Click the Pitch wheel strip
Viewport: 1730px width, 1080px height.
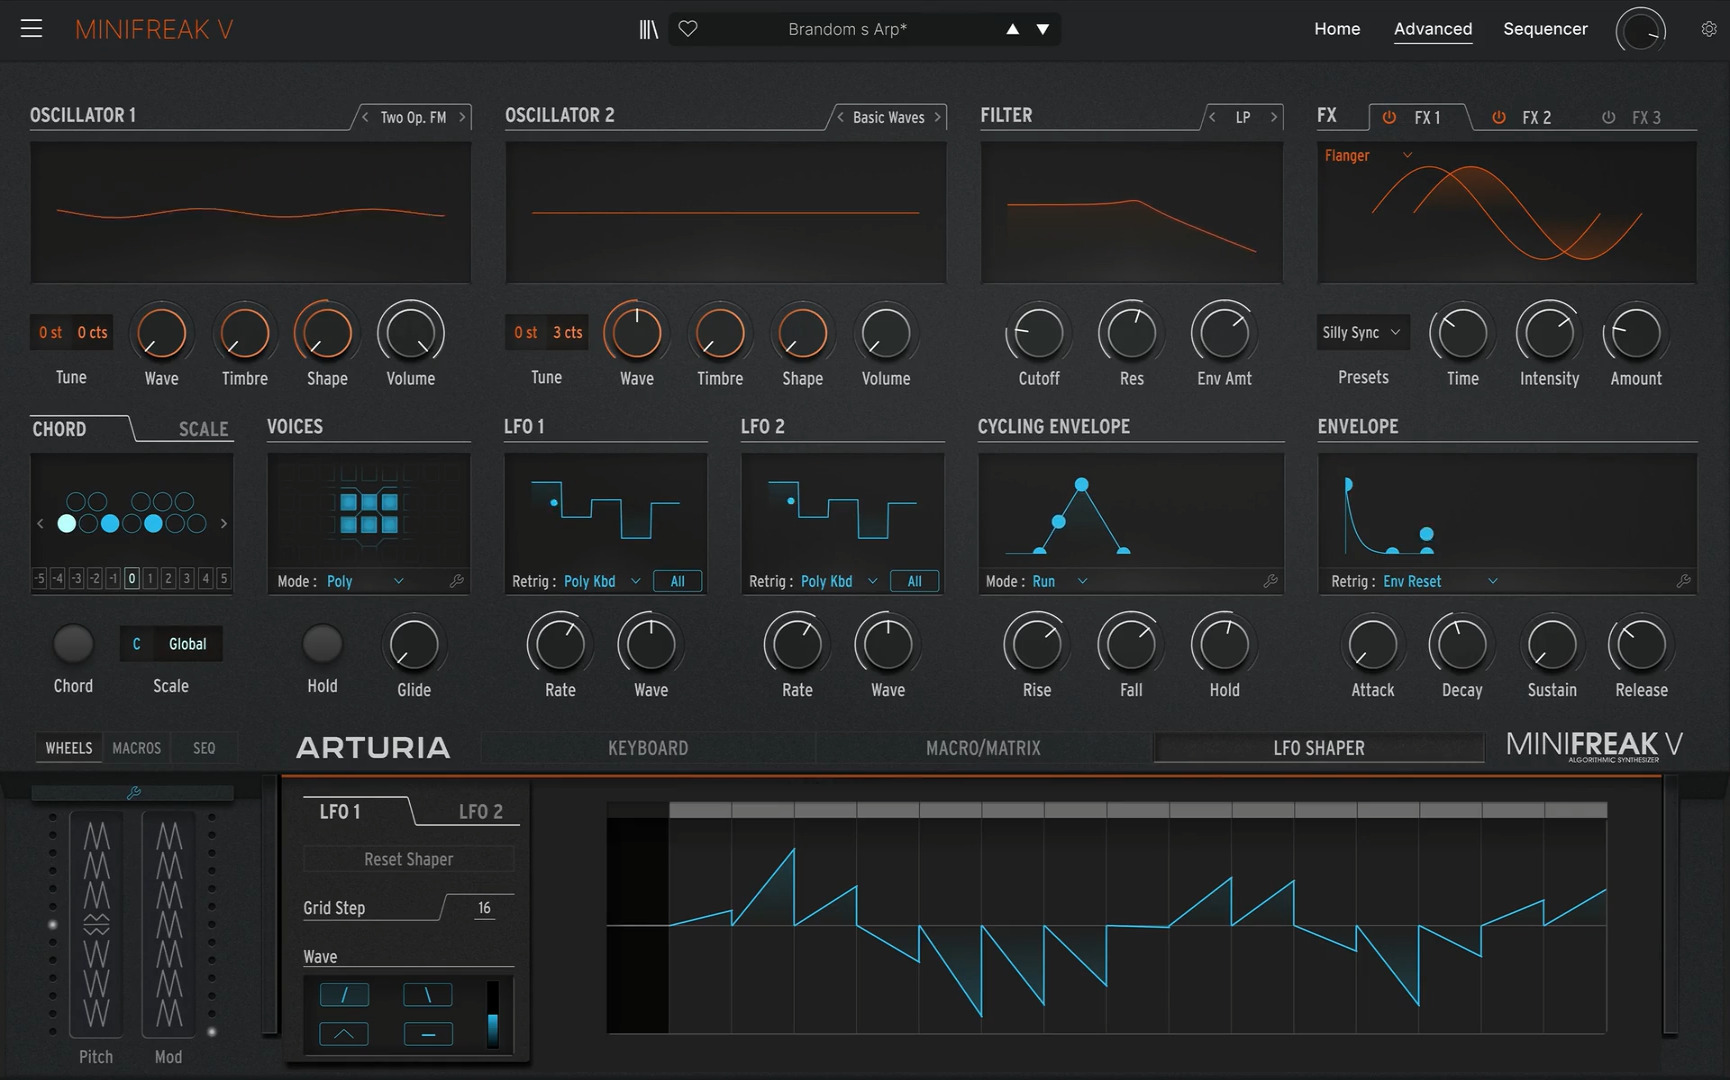tap(96, 924)
